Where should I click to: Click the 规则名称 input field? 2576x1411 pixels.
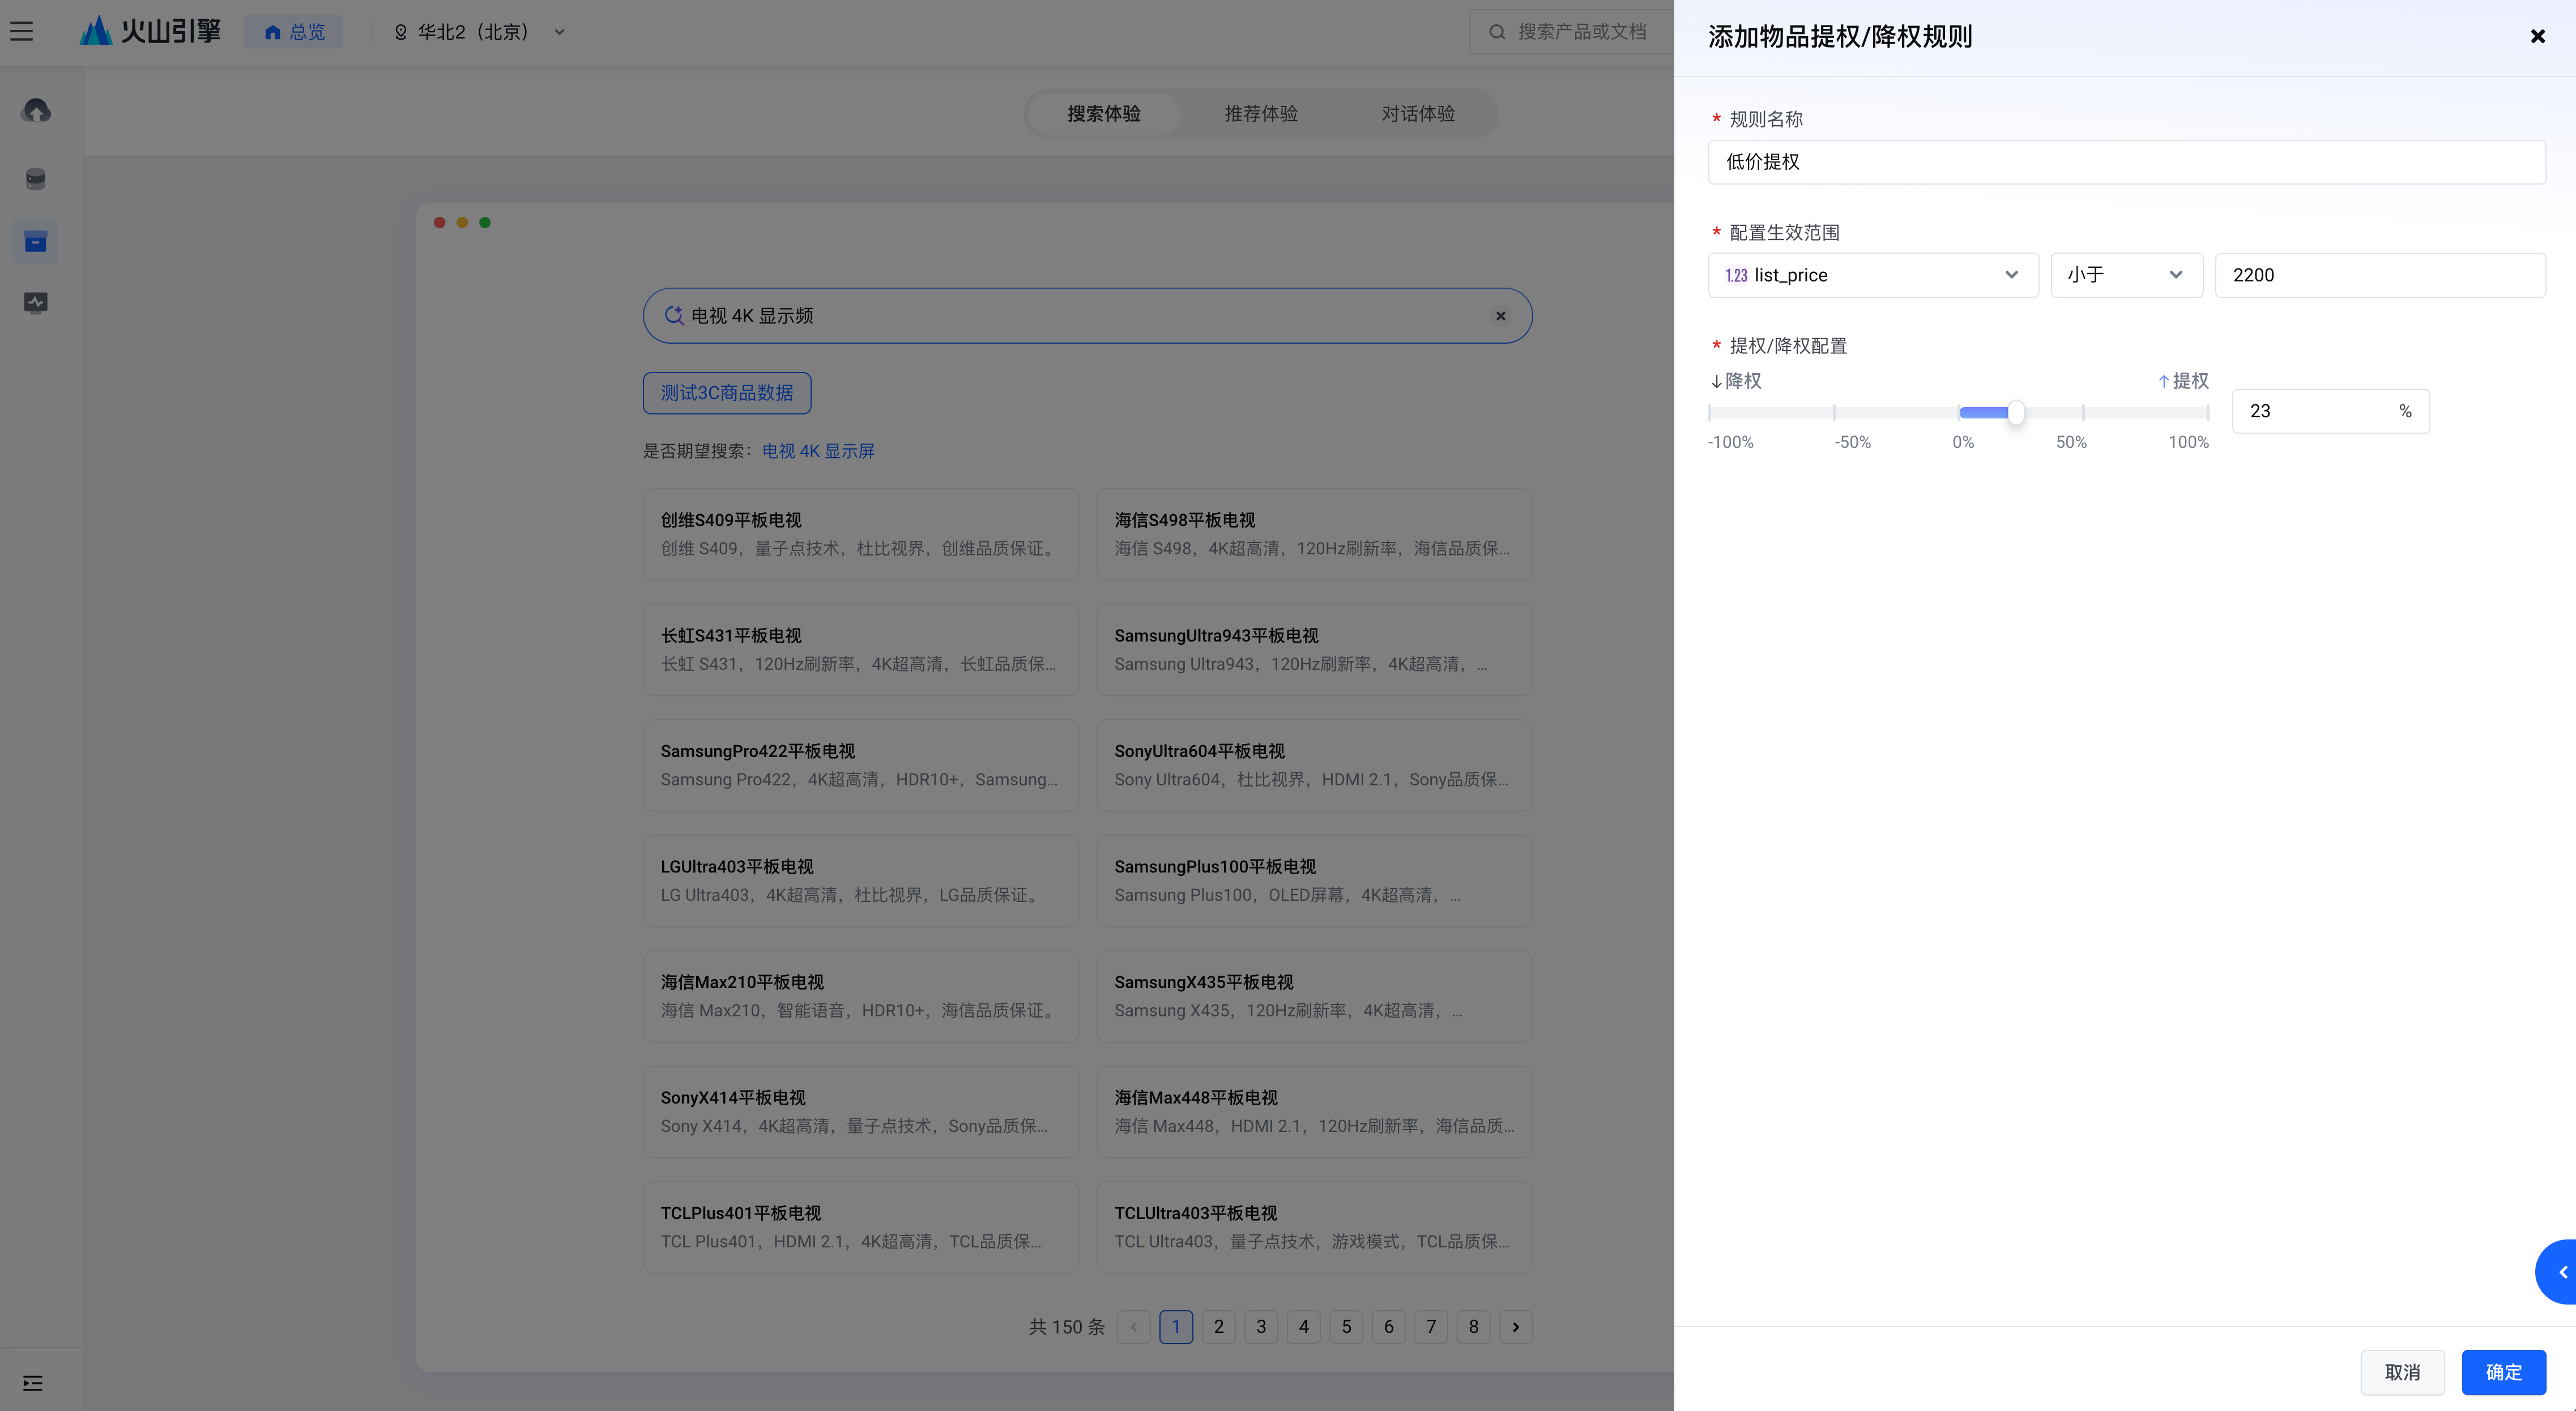pos(2126,162)
